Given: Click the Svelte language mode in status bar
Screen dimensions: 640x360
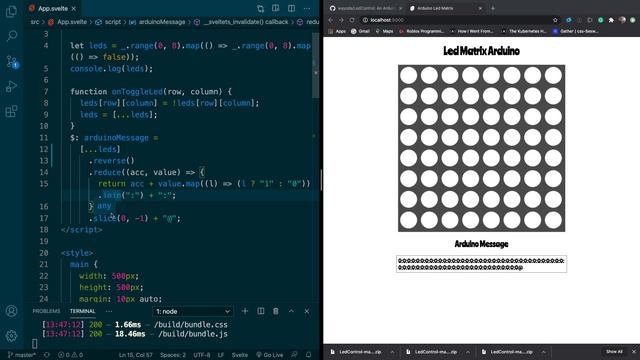Looking at the screenshot, I should [x=240, y=355].
